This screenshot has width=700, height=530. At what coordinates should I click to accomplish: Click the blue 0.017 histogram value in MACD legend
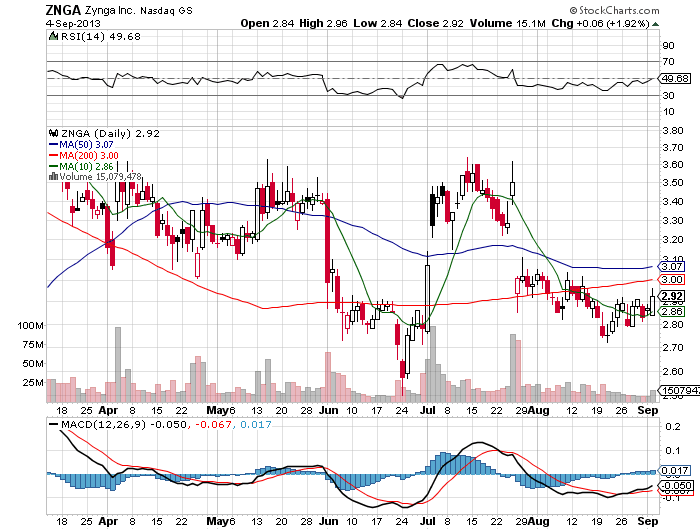pos(256,424)
